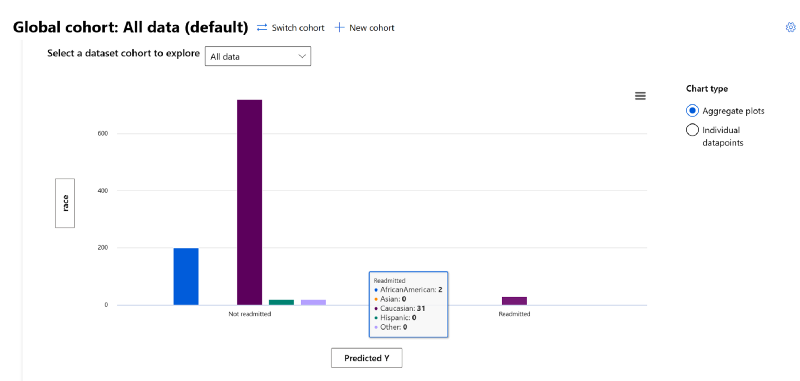Click the Hispanic: 0 tooltip entry
The height and width of the screenshot is (381, 800).
395,318
